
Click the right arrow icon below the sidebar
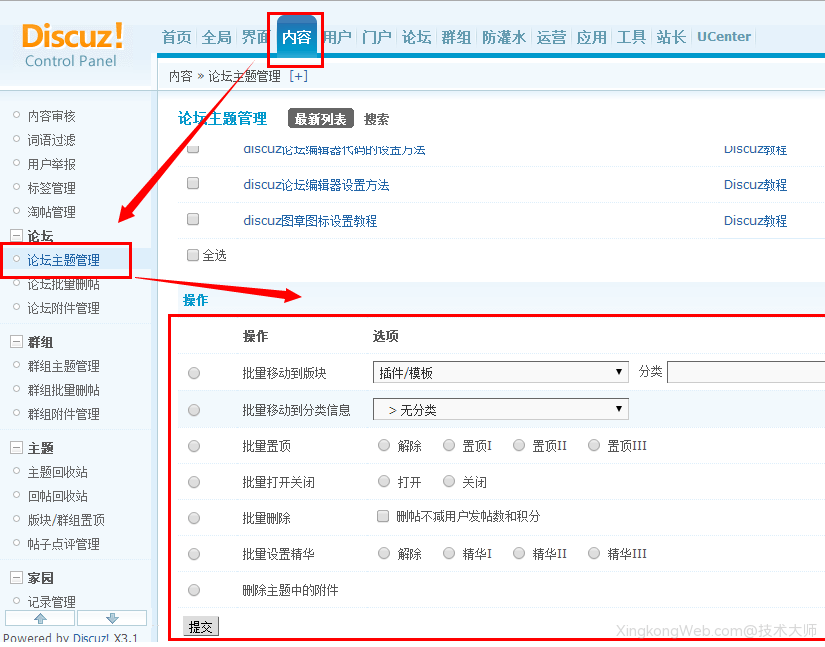click(111, 619)
